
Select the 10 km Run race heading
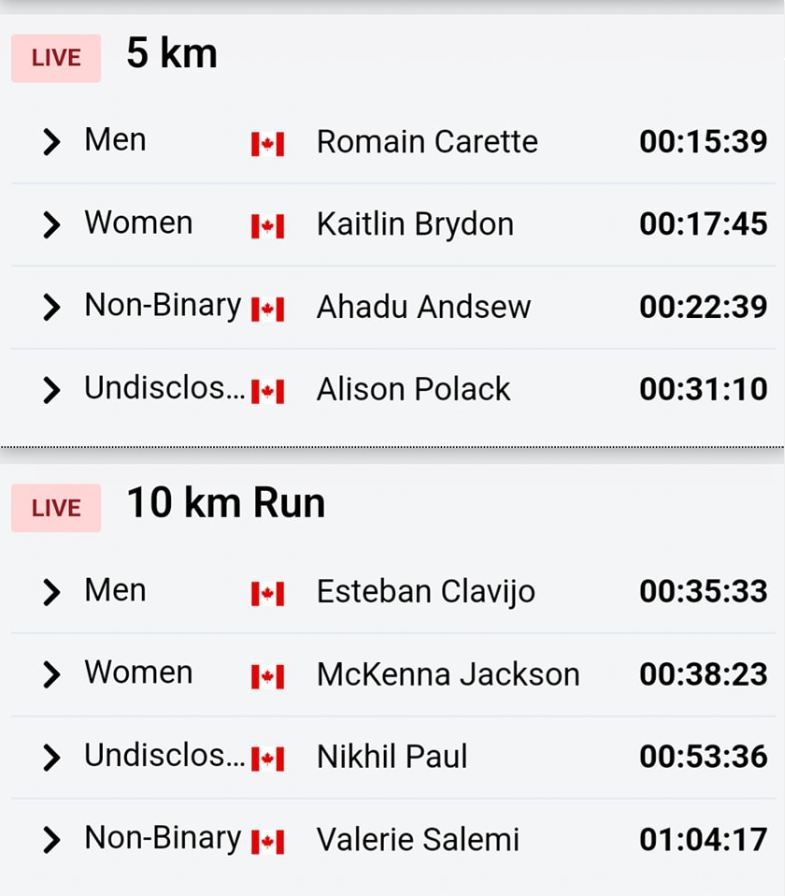[226, 503]
